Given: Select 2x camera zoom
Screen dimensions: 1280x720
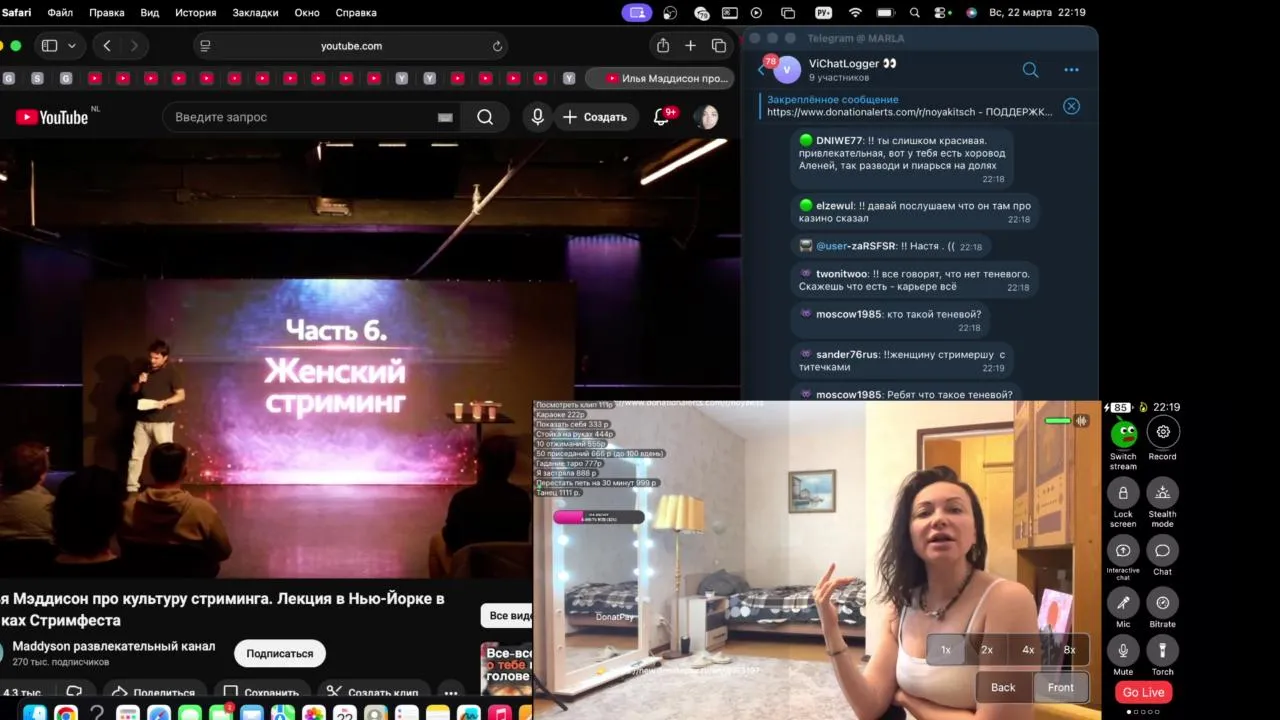Looking at the screenshot, I should tap(987, 650).
